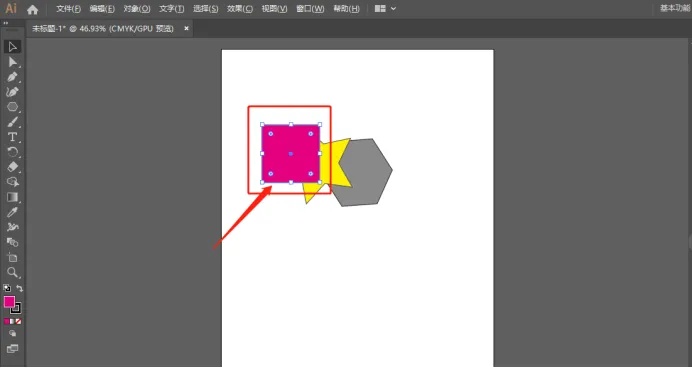The image size is (692, 368).
Task: Click the Ai application logo
Action: (11, 8)
